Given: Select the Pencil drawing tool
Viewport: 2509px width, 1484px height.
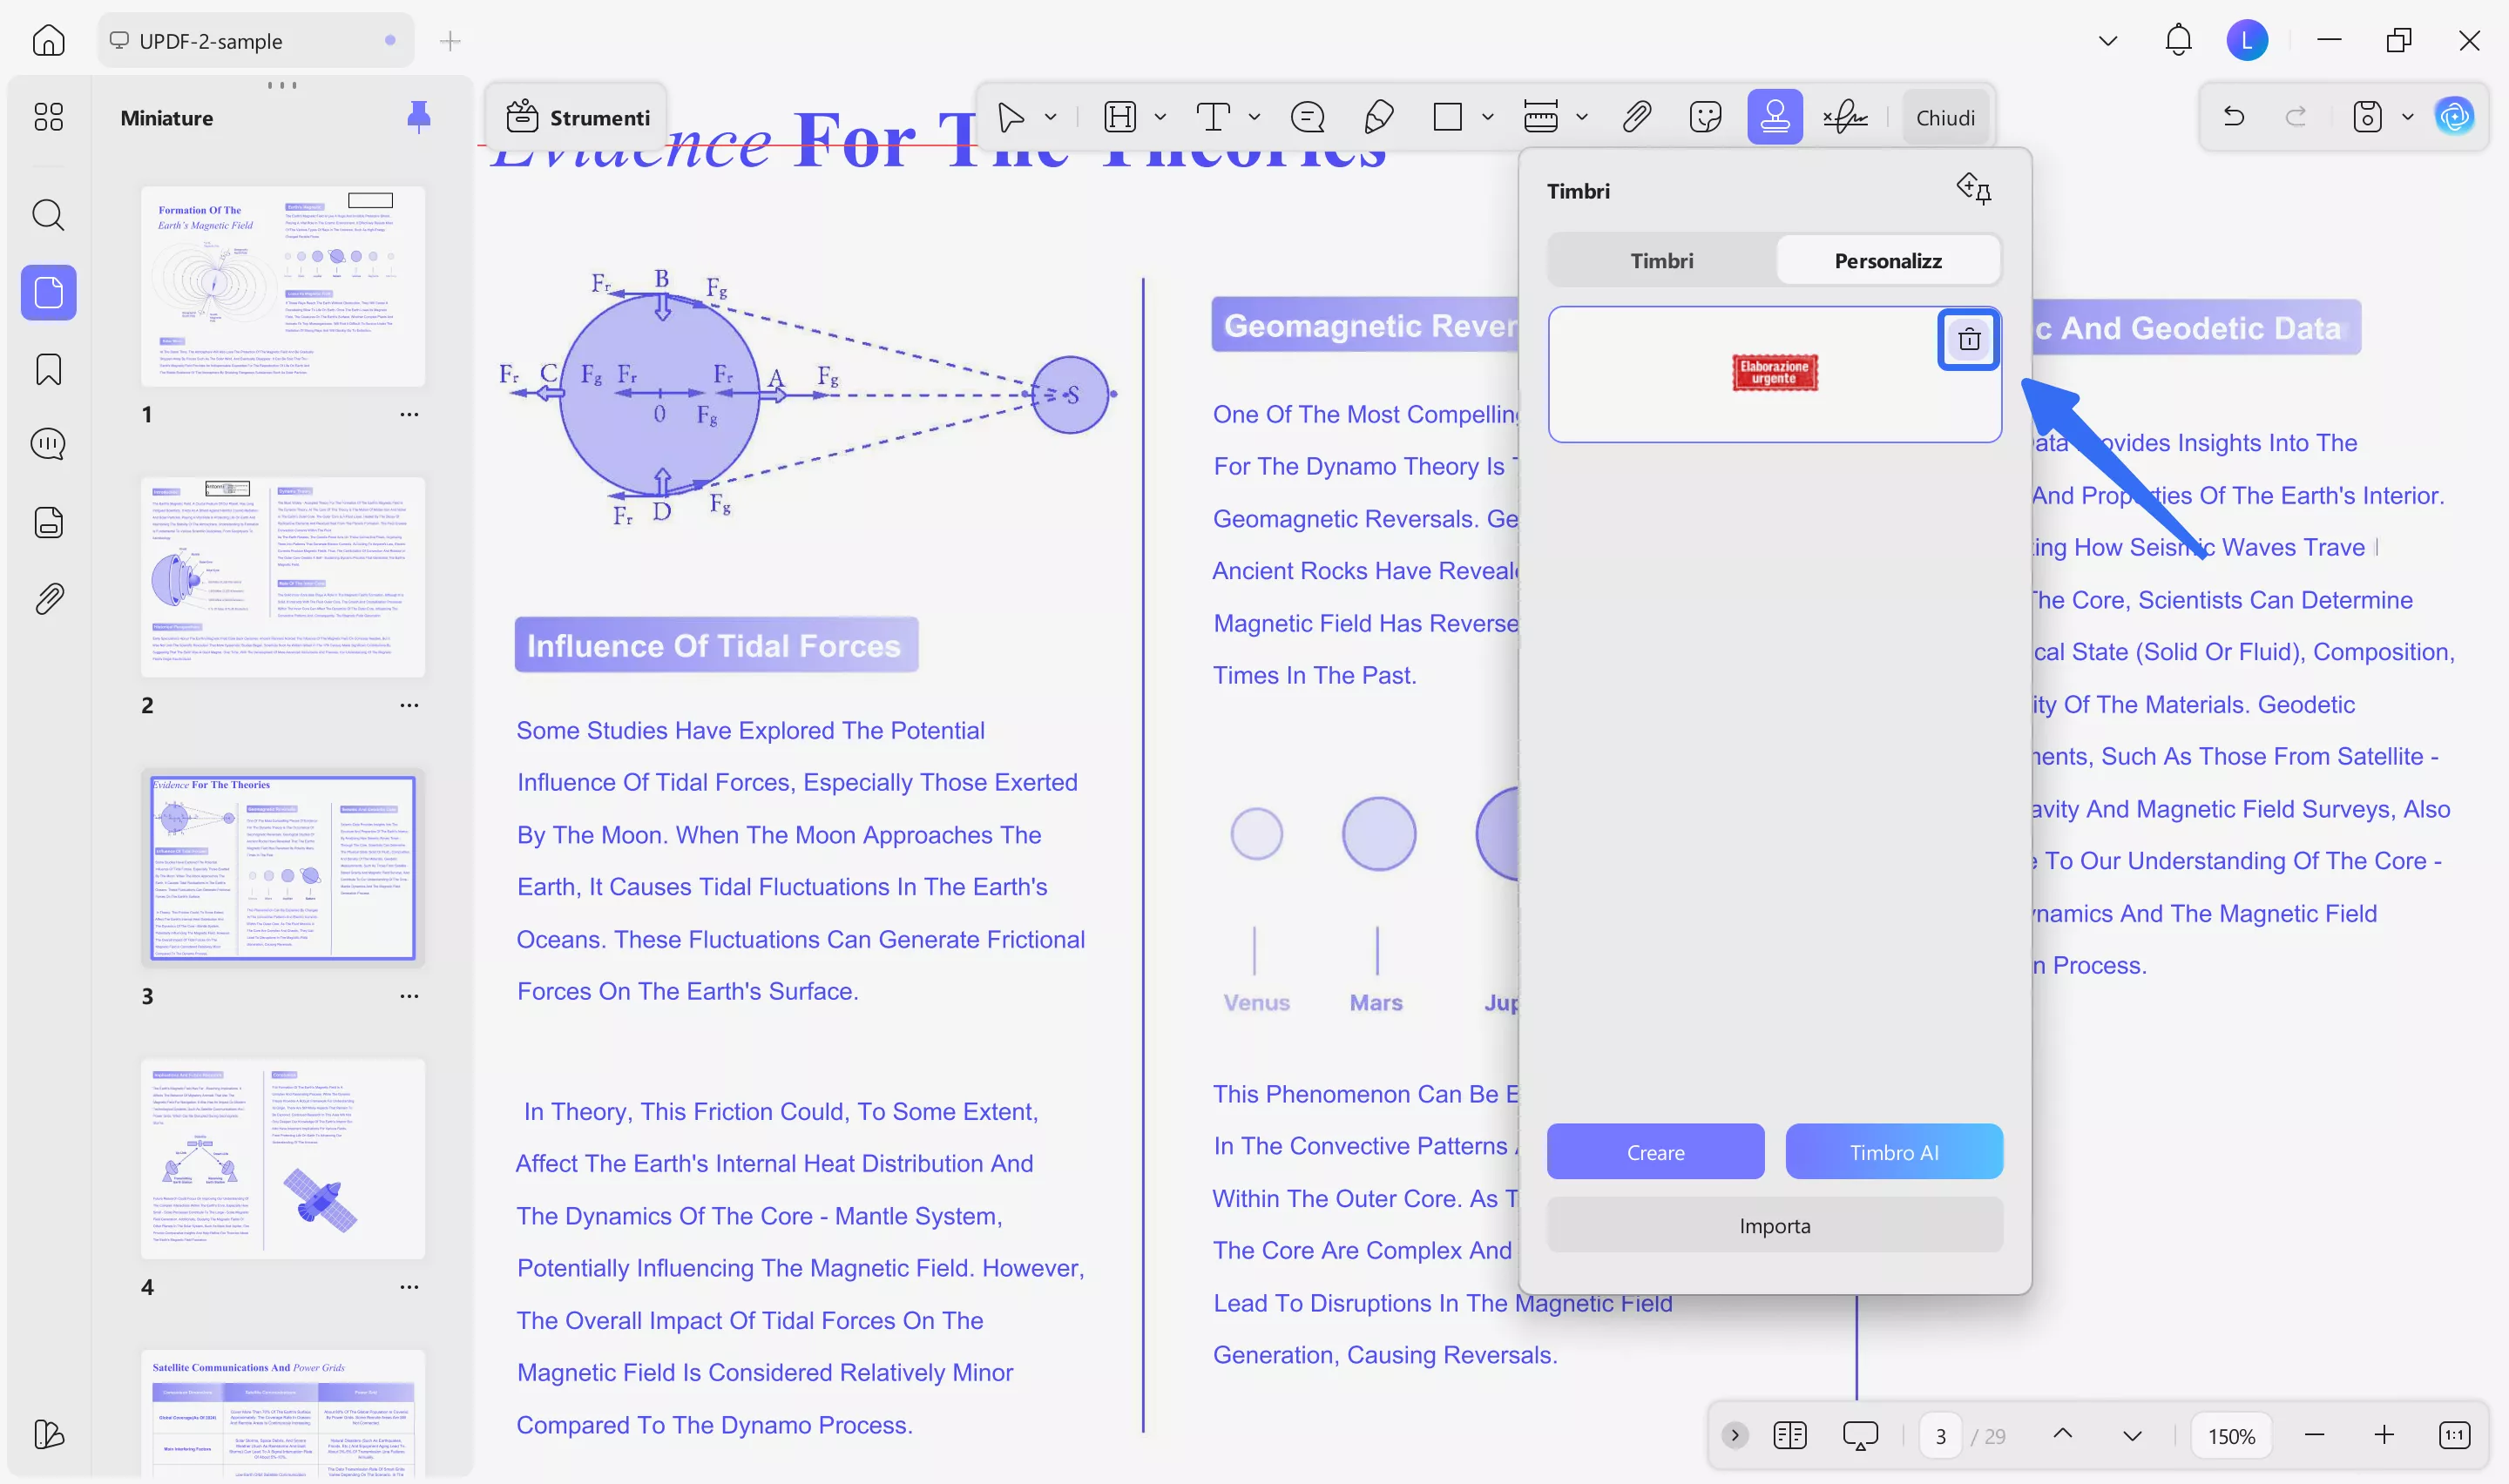Looking at the screenshot, I should [x=1378, y=117].
